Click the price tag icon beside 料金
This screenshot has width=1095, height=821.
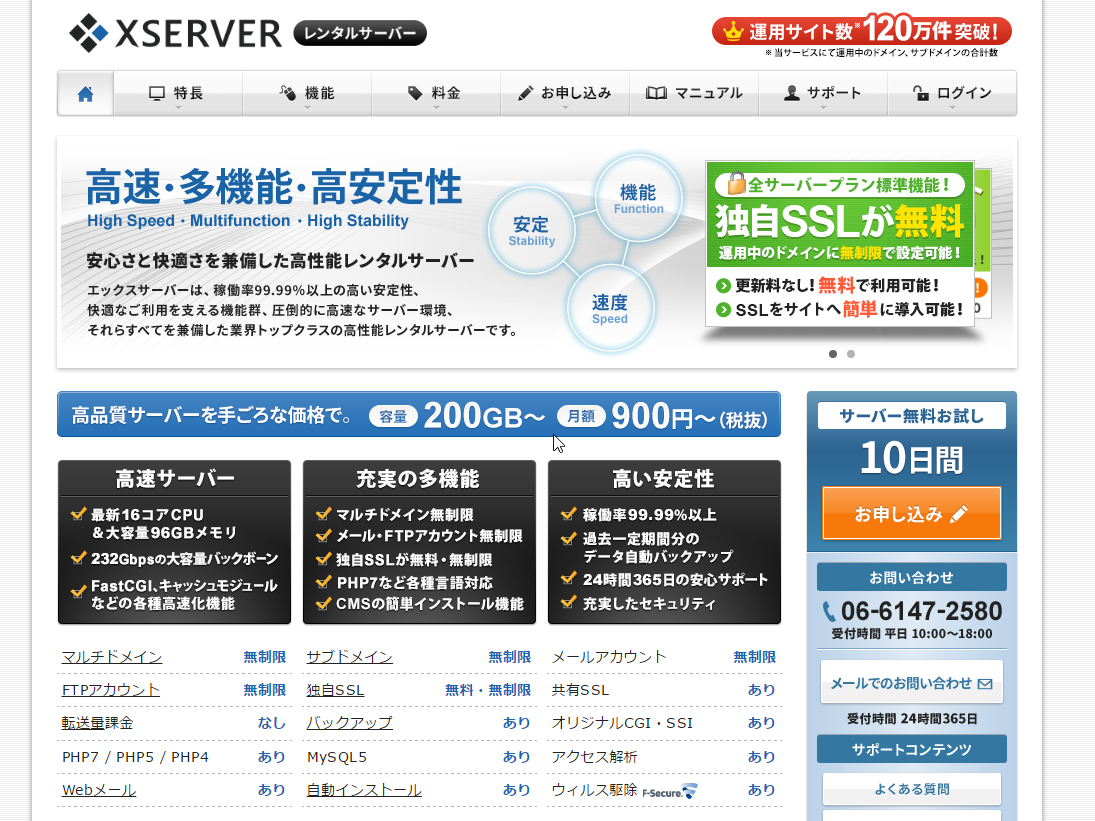point(415,93)
